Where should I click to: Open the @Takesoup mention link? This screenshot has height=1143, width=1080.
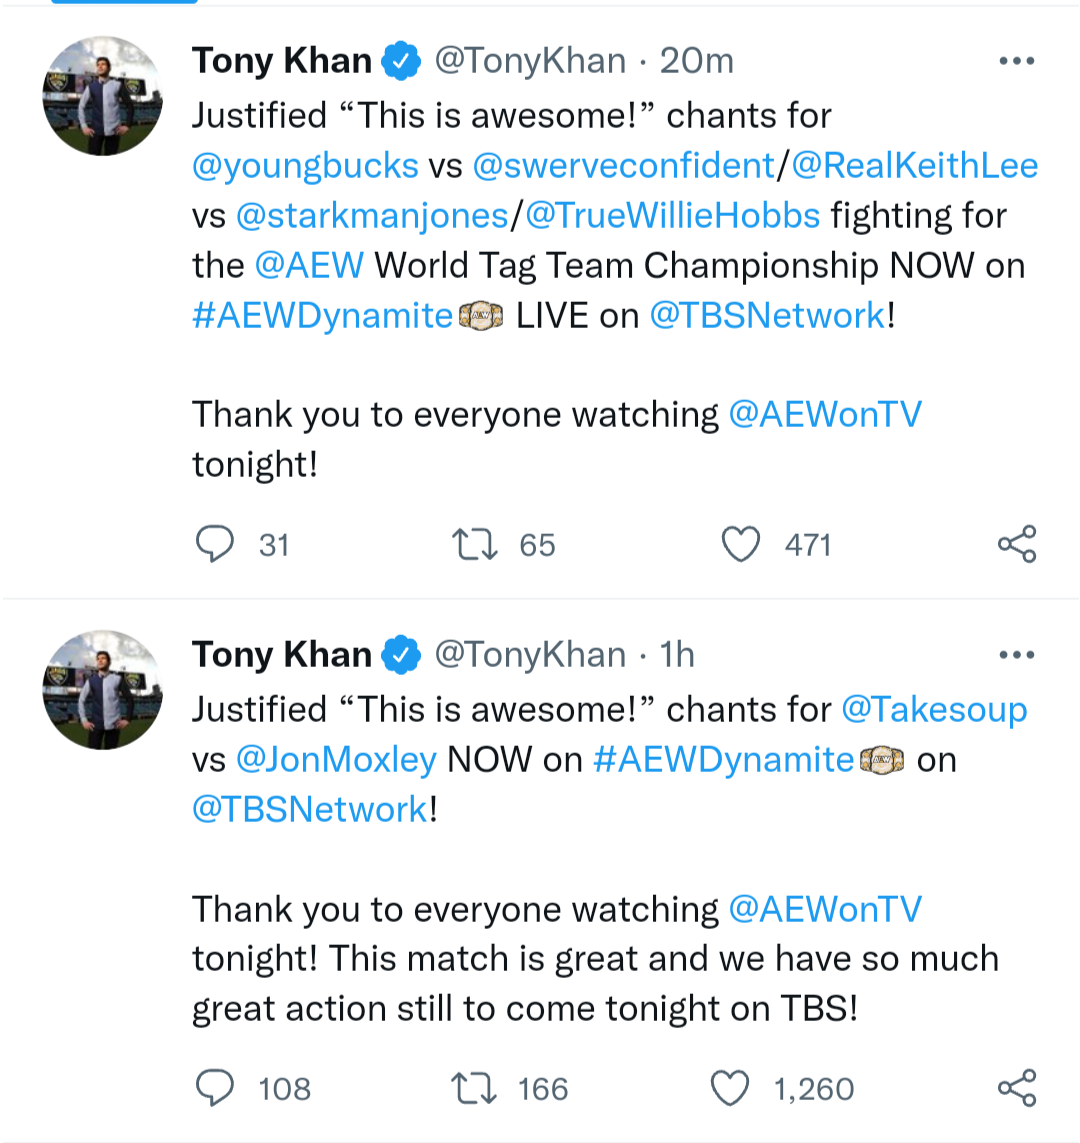tap(934, 710)
